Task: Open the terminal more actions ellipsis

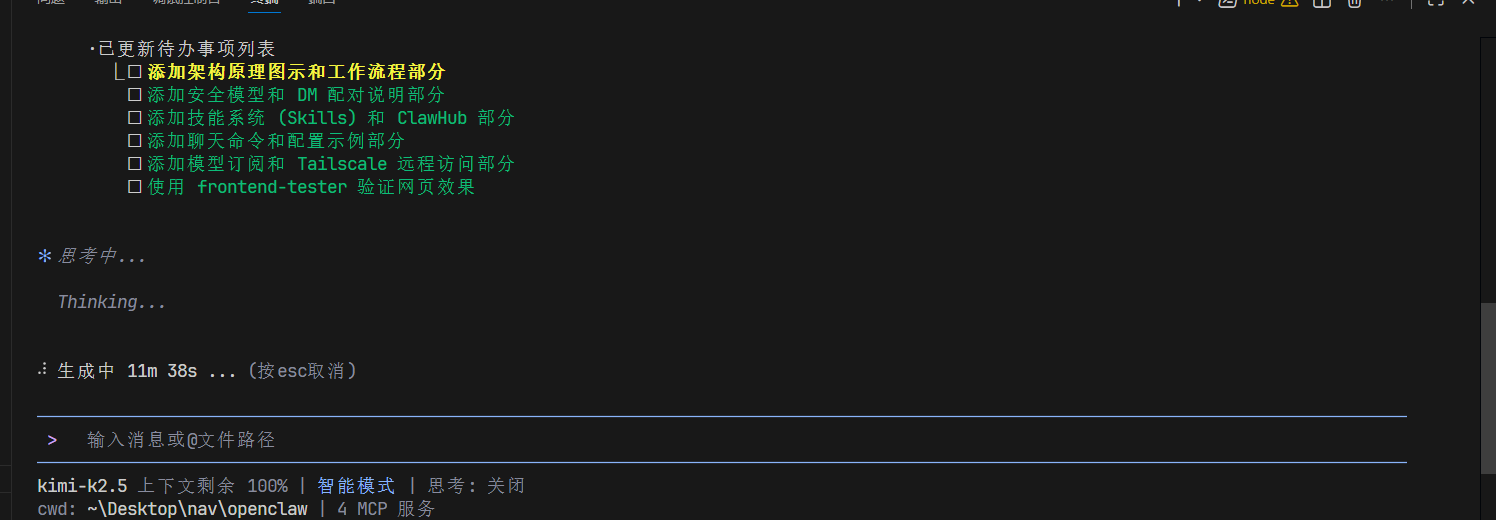Action: 1387,3
